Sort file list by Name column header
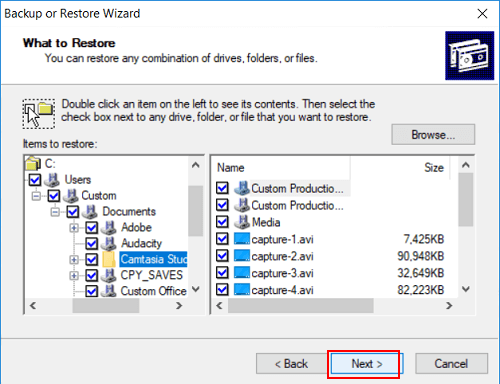Screen dimensions: 500x384 pos(281,168)
